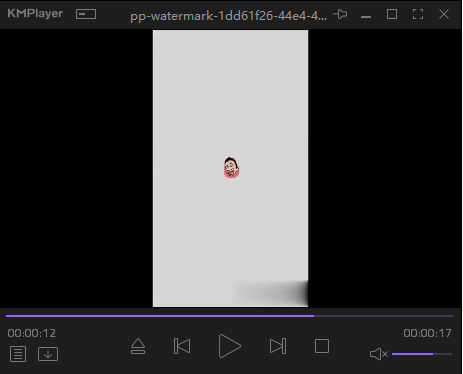Open a file with the eject icon
The height and width of the screenshot is (374, 463).
(x=138, y=346)
